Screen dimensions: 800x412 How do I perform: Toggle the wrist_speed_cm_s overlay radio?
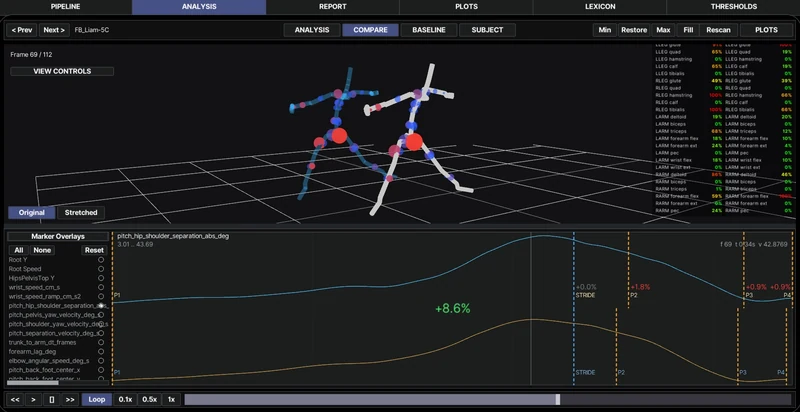pyautogui.click(x=101, y=287)
